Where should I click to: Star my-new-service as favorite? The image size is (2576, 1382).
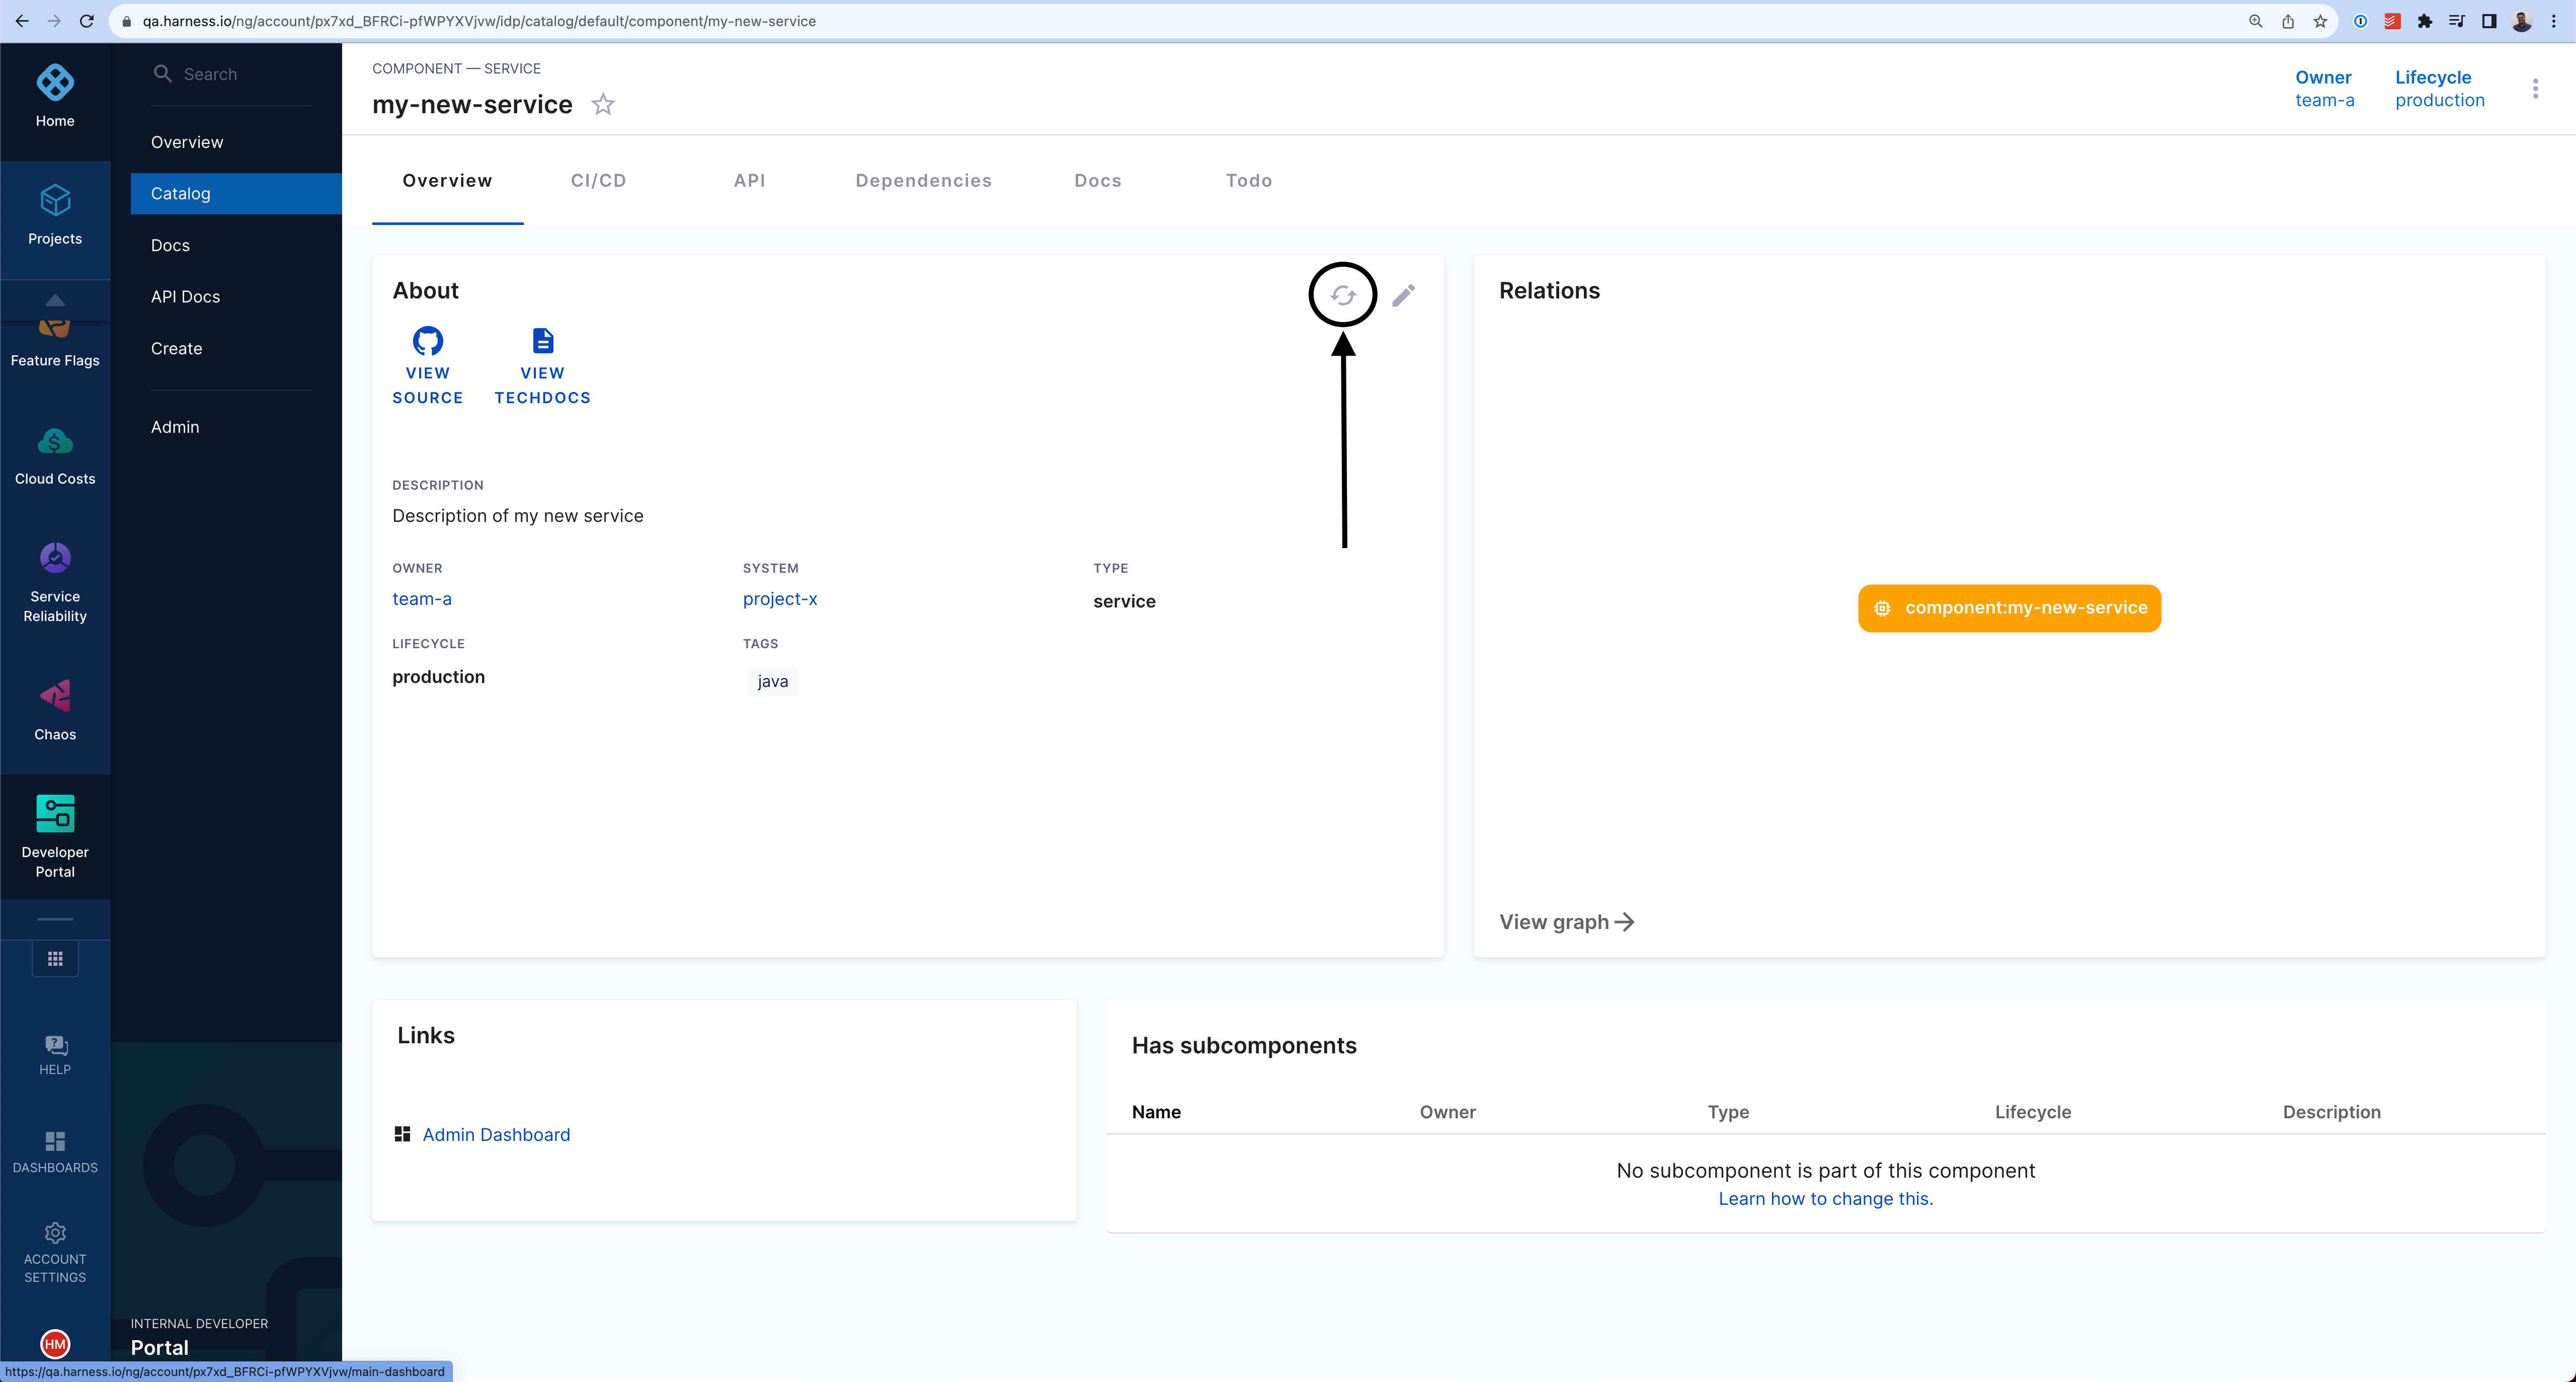click(x=603, y=104)
